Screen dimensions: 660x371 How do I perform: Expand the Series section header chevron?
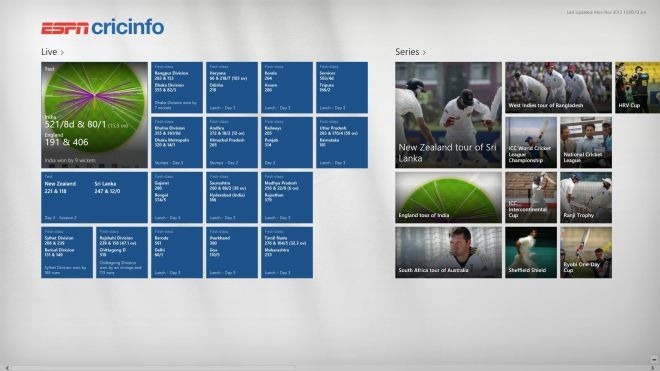coord(424,52)
